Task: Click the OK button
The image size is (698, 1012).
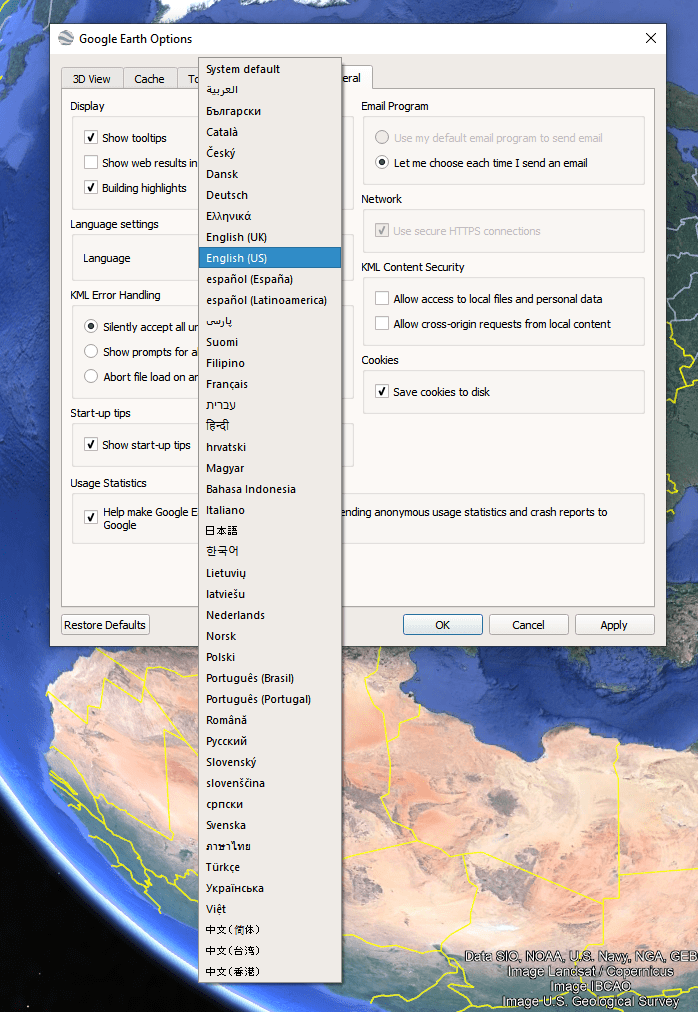Action: pos(442,625)
